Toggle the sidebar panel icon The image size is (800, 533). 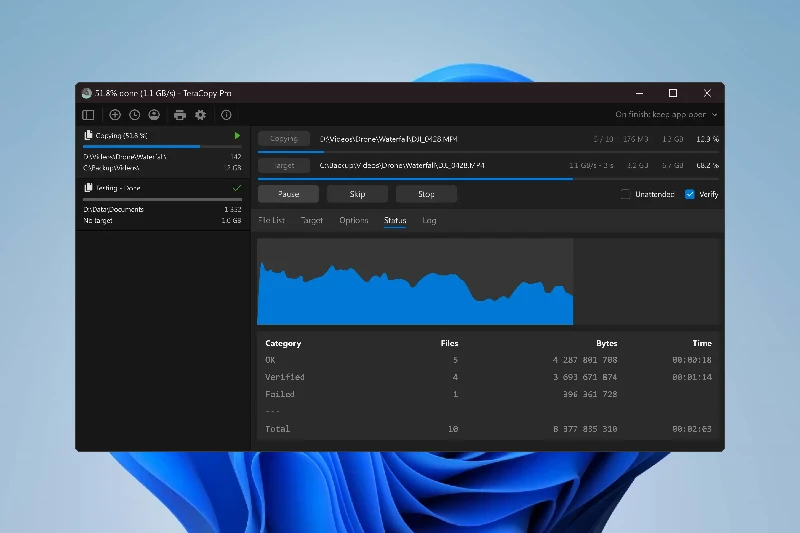pos(88,115)
